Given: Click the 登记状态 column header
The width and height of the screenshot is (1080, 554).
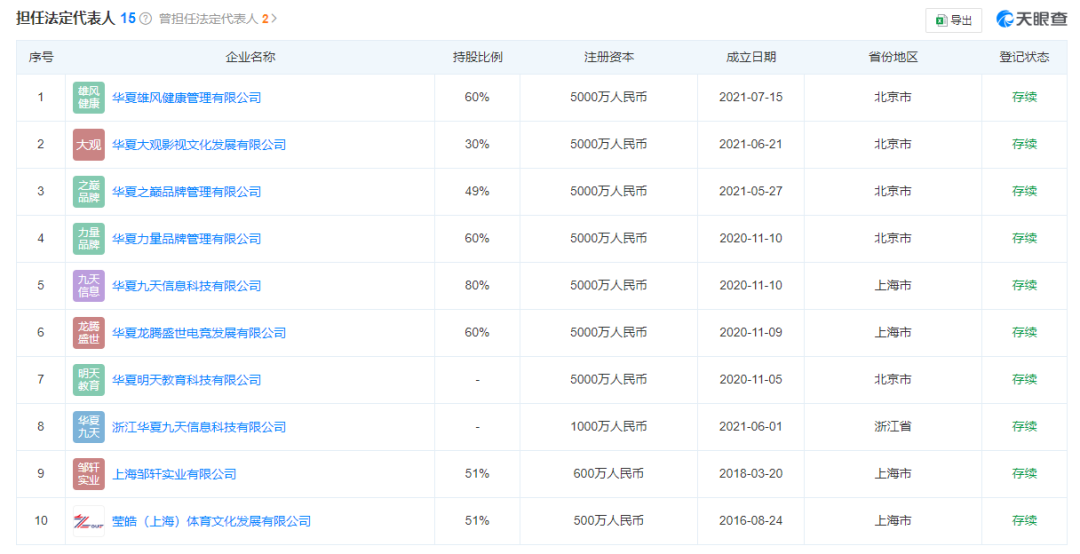Looking at the screenshot, I should 1024,57.
